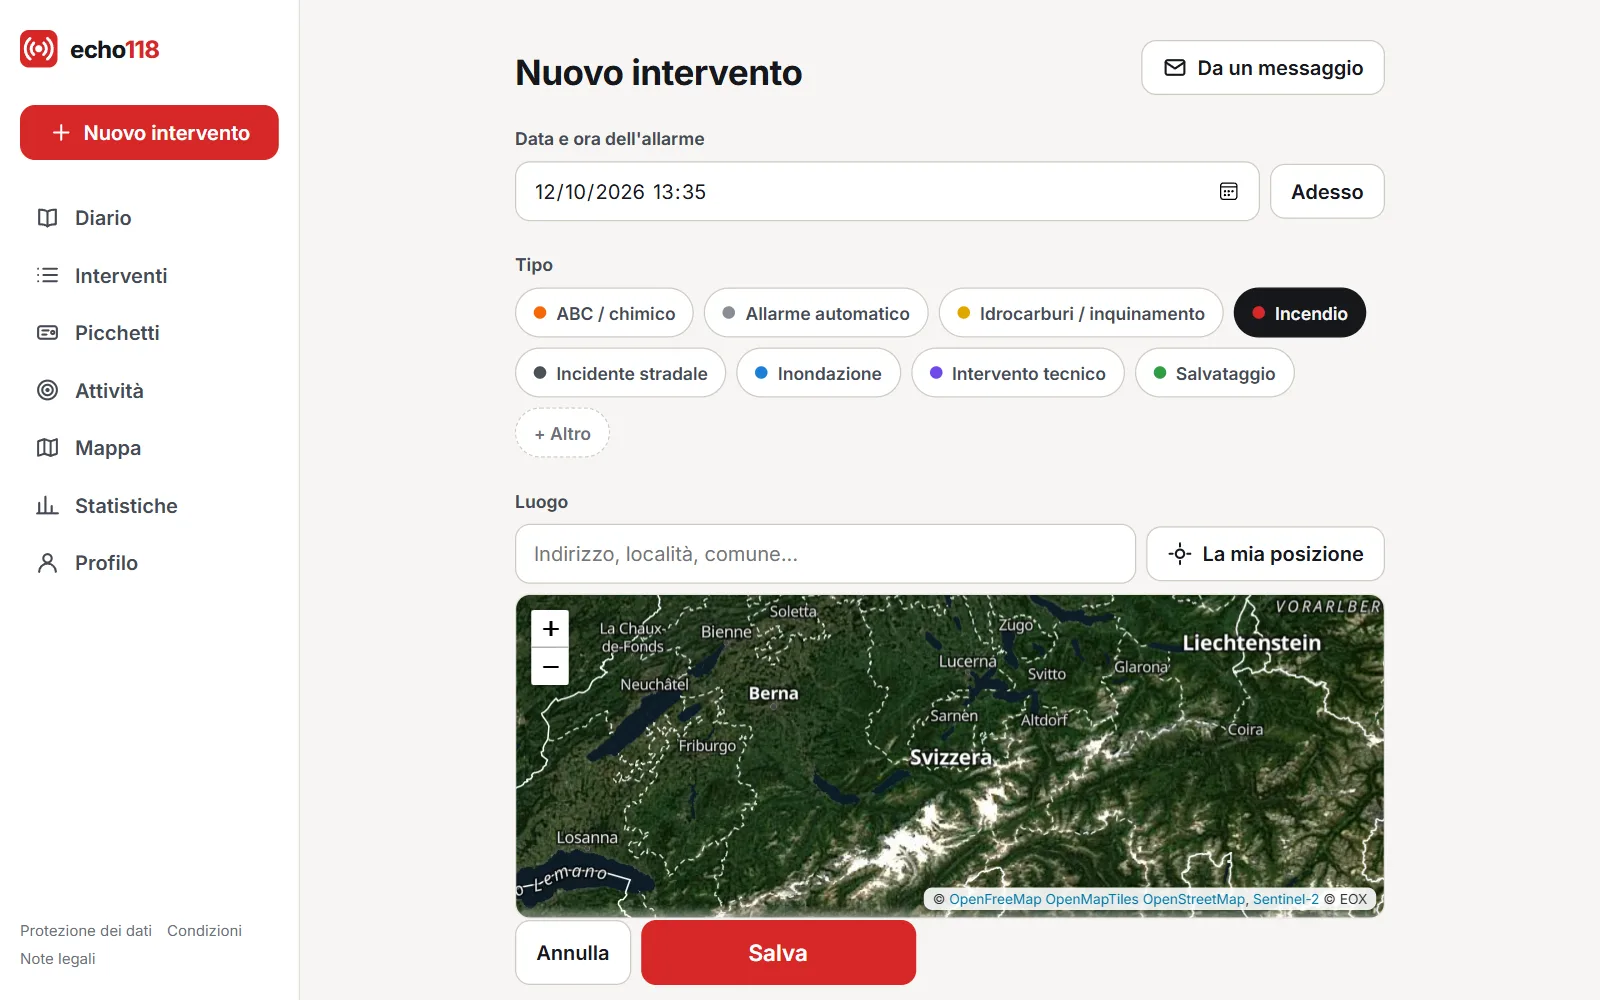Image resolution: width=1600 pixels, height=1000 pixels.
Task: Cancel with the Annulla button
Action: (x=573, y=952)
